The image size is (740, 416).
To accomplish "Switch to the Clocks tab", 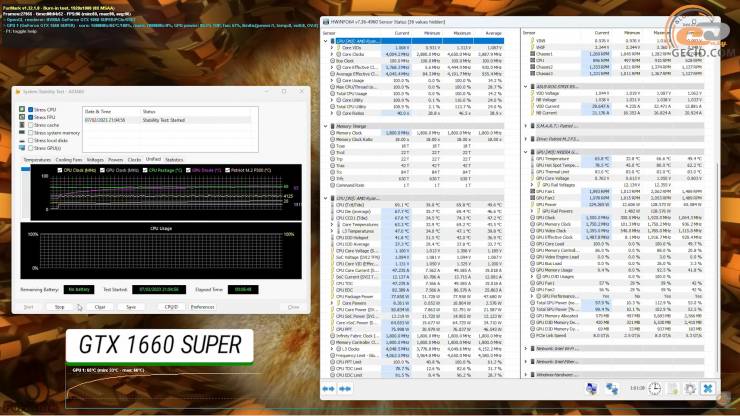I will pos(134,160).
